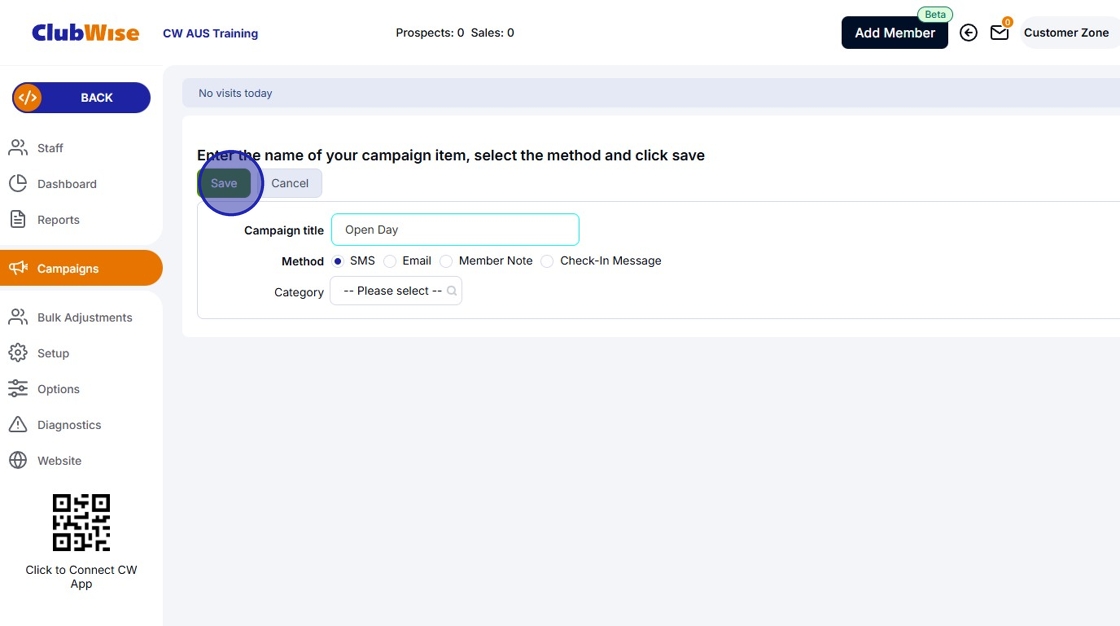Open the Bulk Adjustments sidebar entry
The height and width of the screenshot is (626, 1120).
coord(19,317)
